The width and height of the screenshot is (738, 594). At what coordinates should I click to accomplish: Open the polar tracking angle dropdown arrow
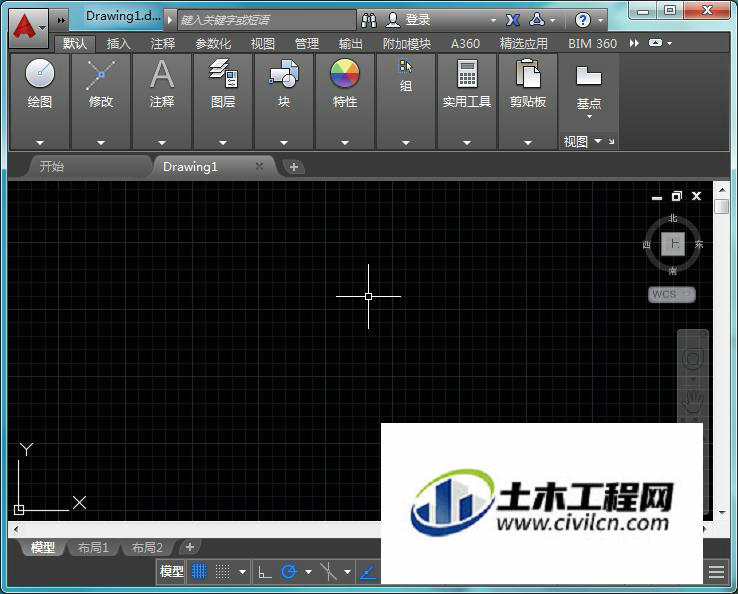click(x=308, y=572)
